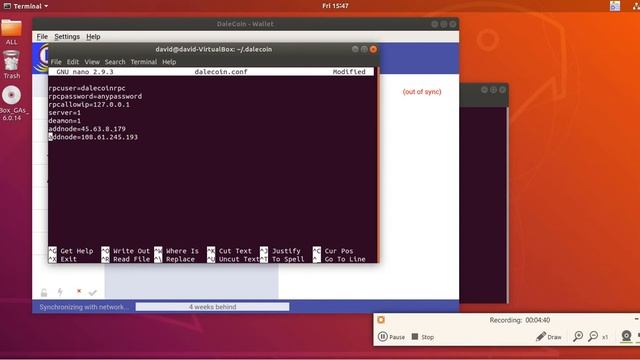Click the addnode=108.61.245.193 line
The width and height of the screenshot is (640, 360).
click(x=93, y=137)
